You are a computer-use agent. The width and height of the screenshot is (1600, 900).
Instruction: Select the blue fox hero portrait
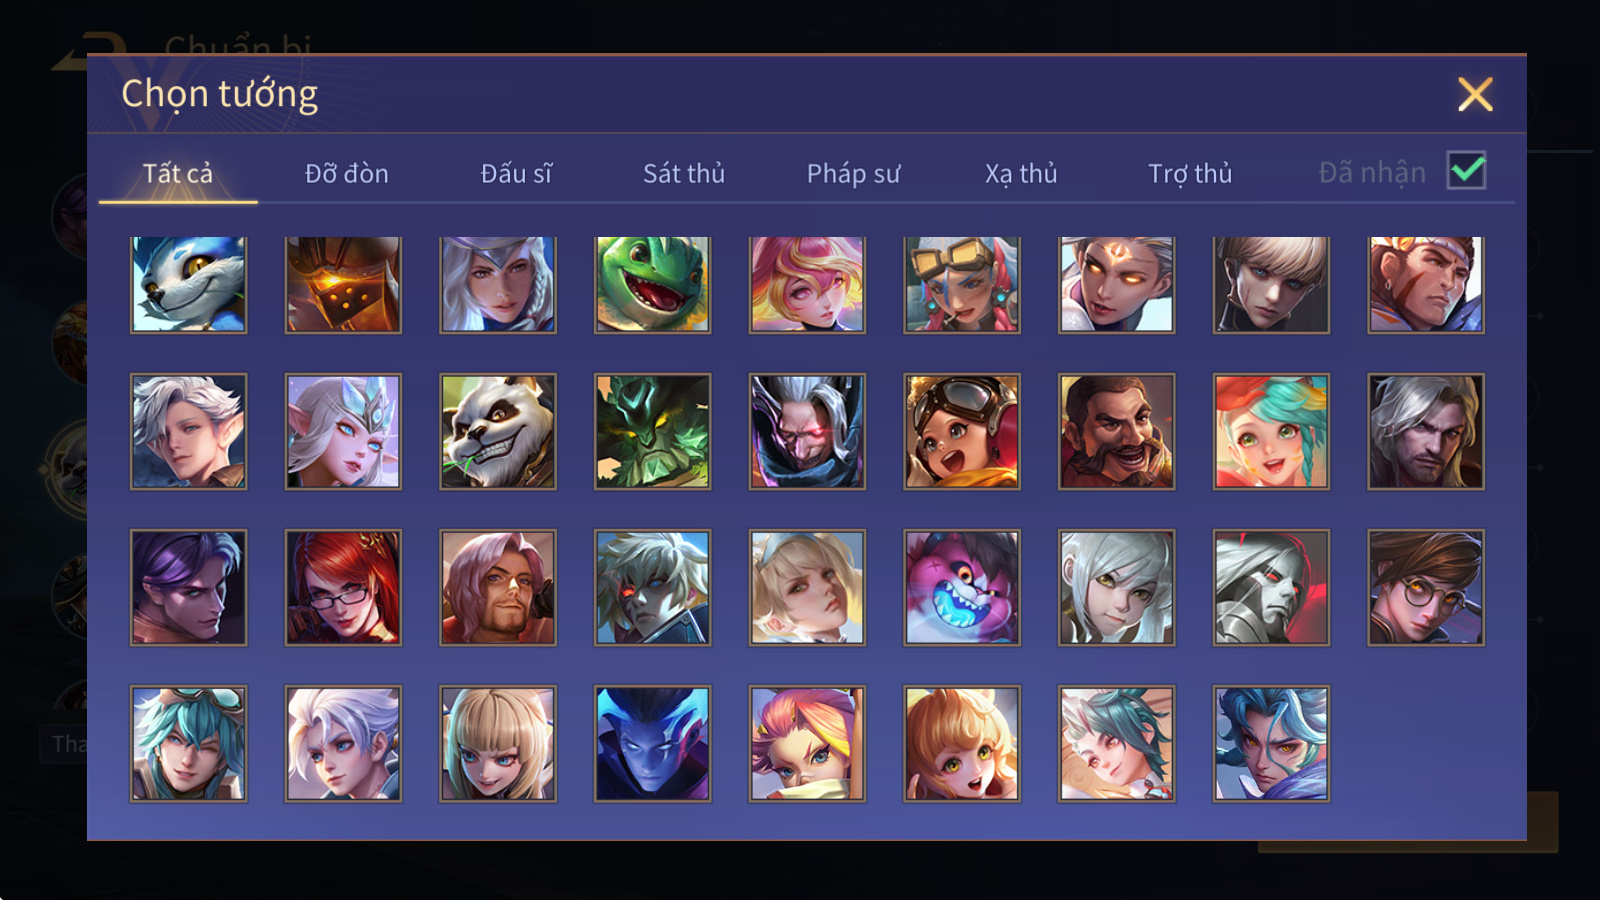(x=188, y=284)
